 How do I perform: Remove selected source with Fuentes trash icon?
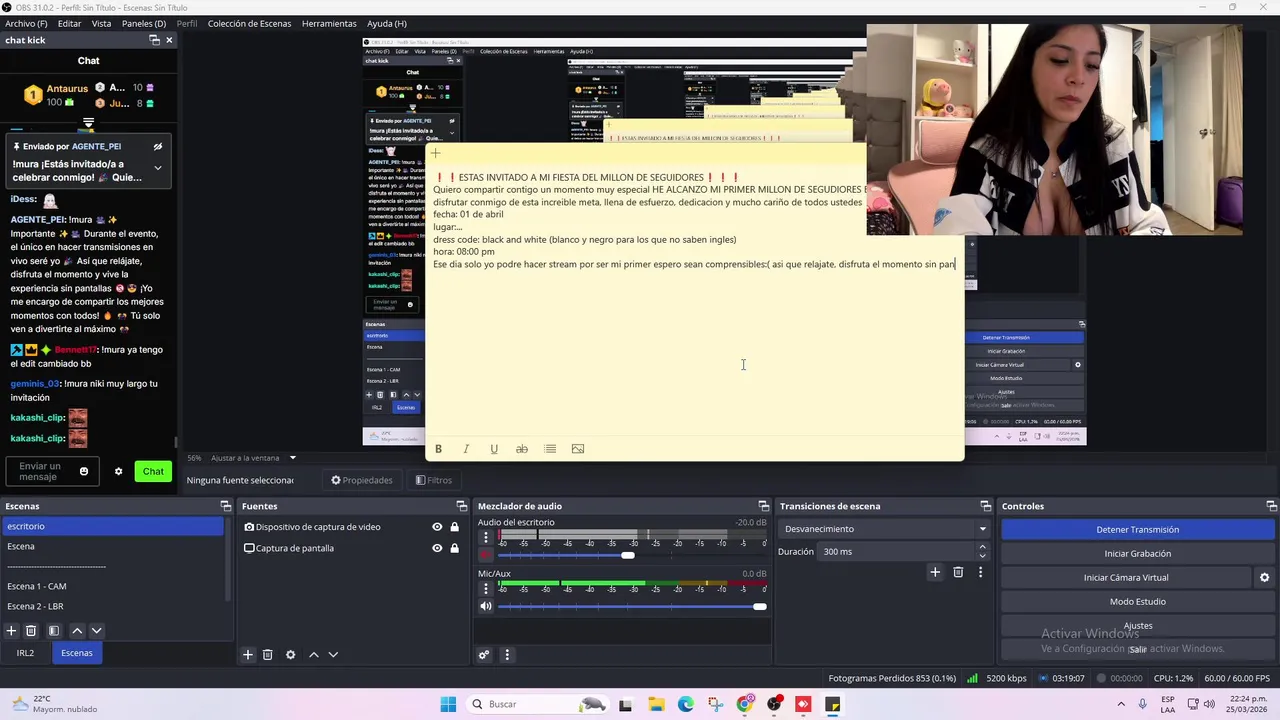point(268,655)
